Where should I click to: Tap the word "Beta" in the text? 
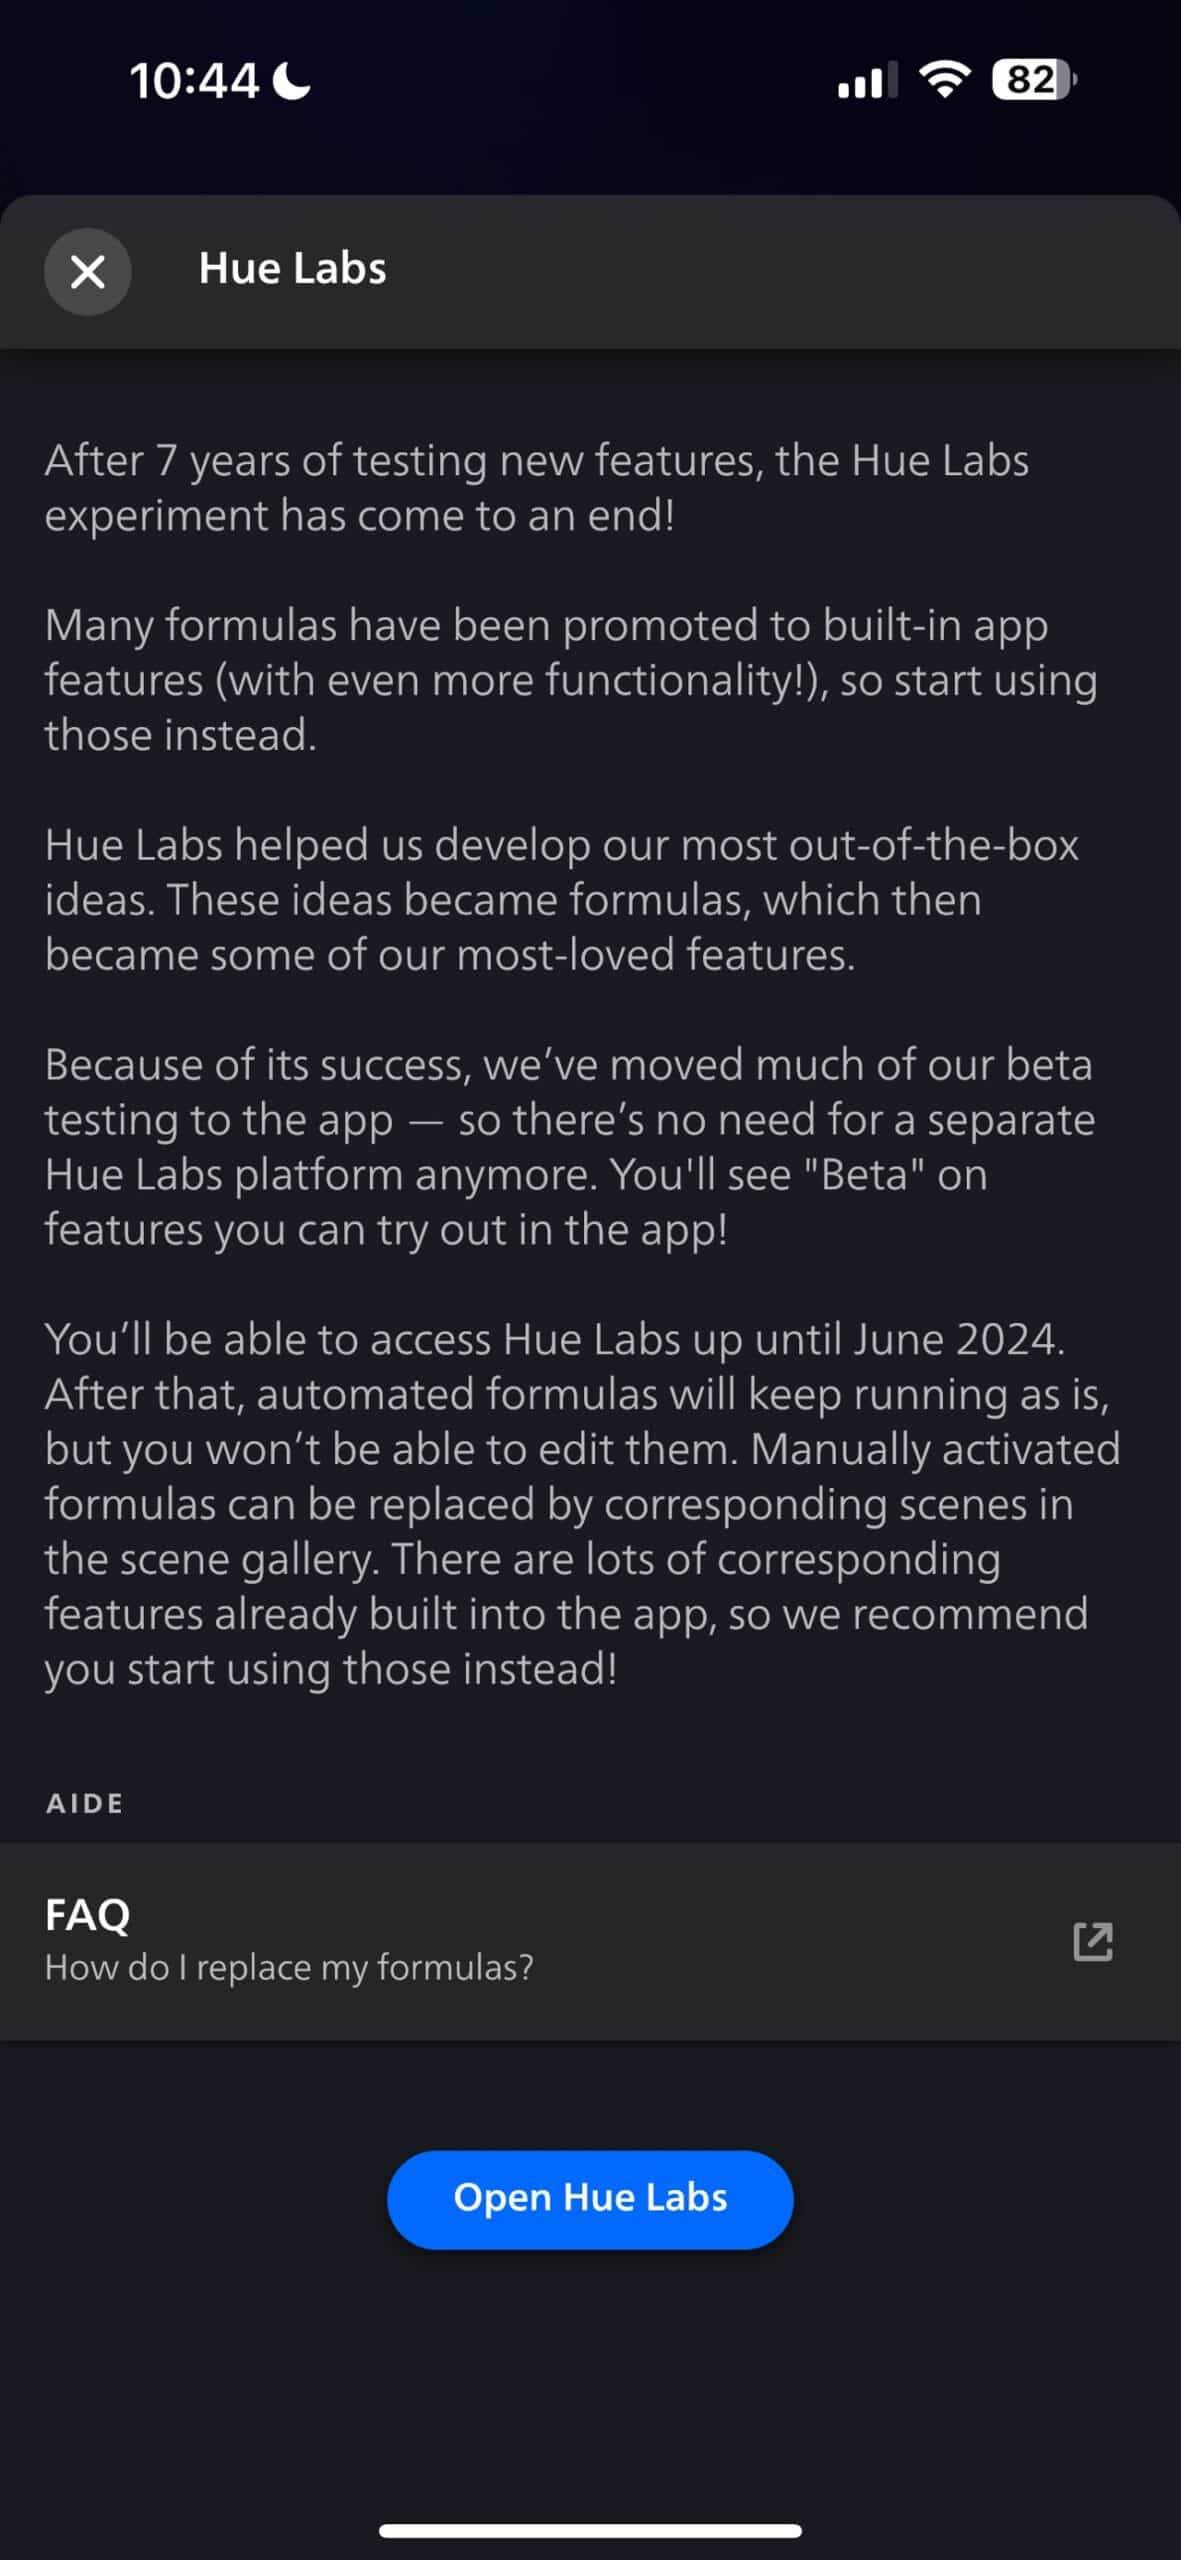(x=864, y=1175)
